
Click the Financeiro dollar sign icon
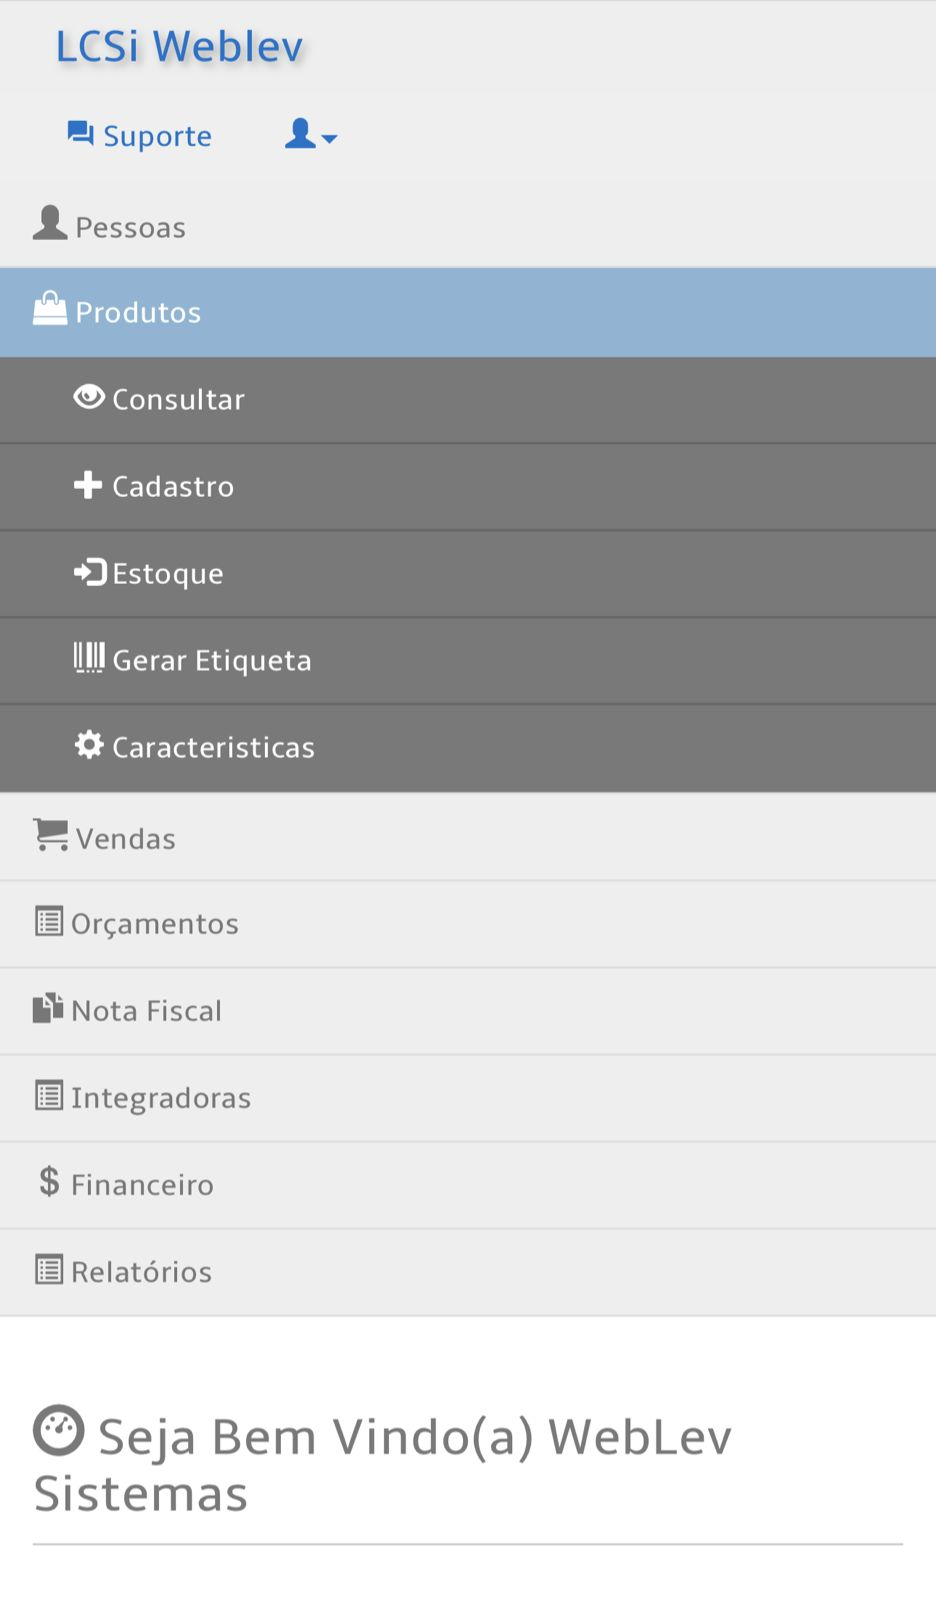[x=49, y=1182]
